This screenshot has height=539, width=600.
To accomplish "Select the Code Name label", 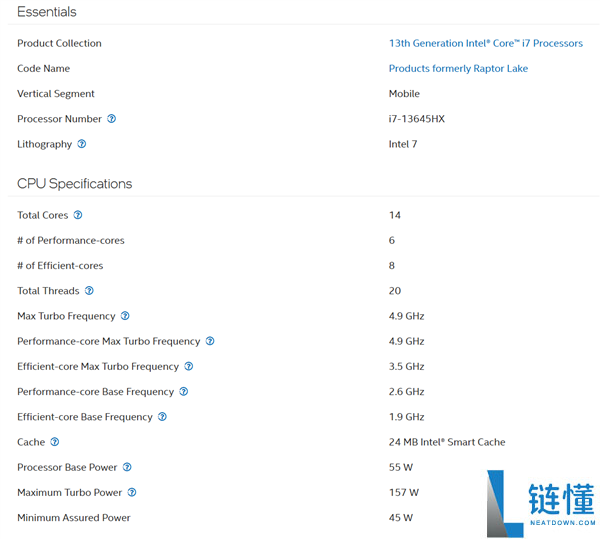I will tap(44, 68).
